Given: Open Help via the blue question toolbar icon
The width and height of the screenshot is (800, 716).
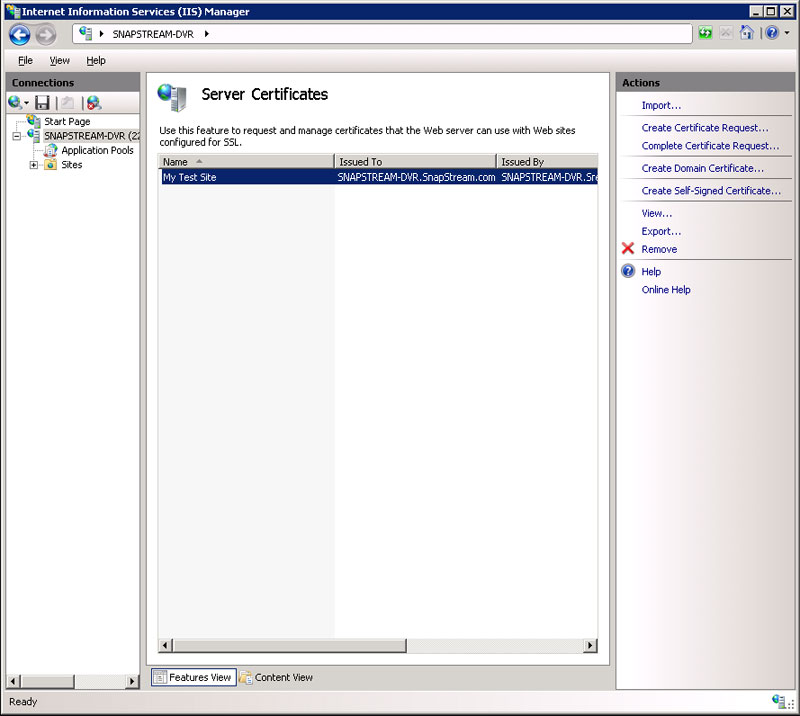Looking at the screenshot, I should click(771, 33).
